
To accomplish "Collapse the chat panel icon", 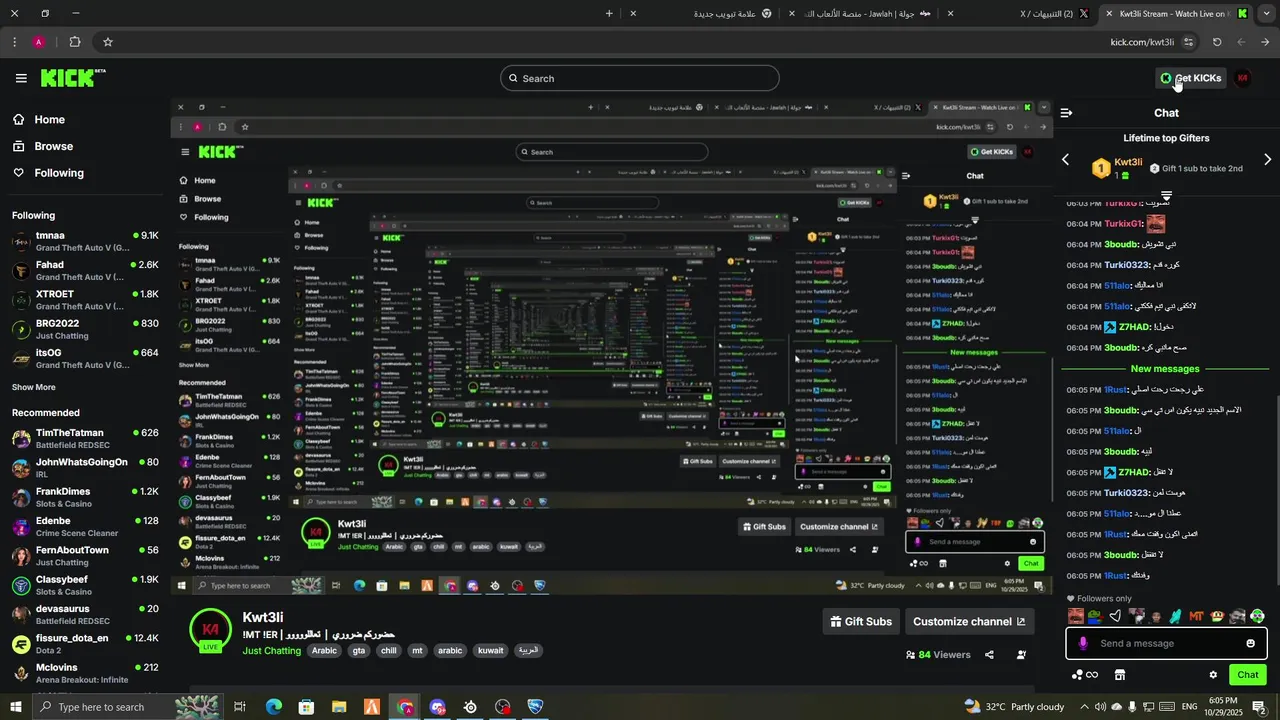I will coord(1066,113).
